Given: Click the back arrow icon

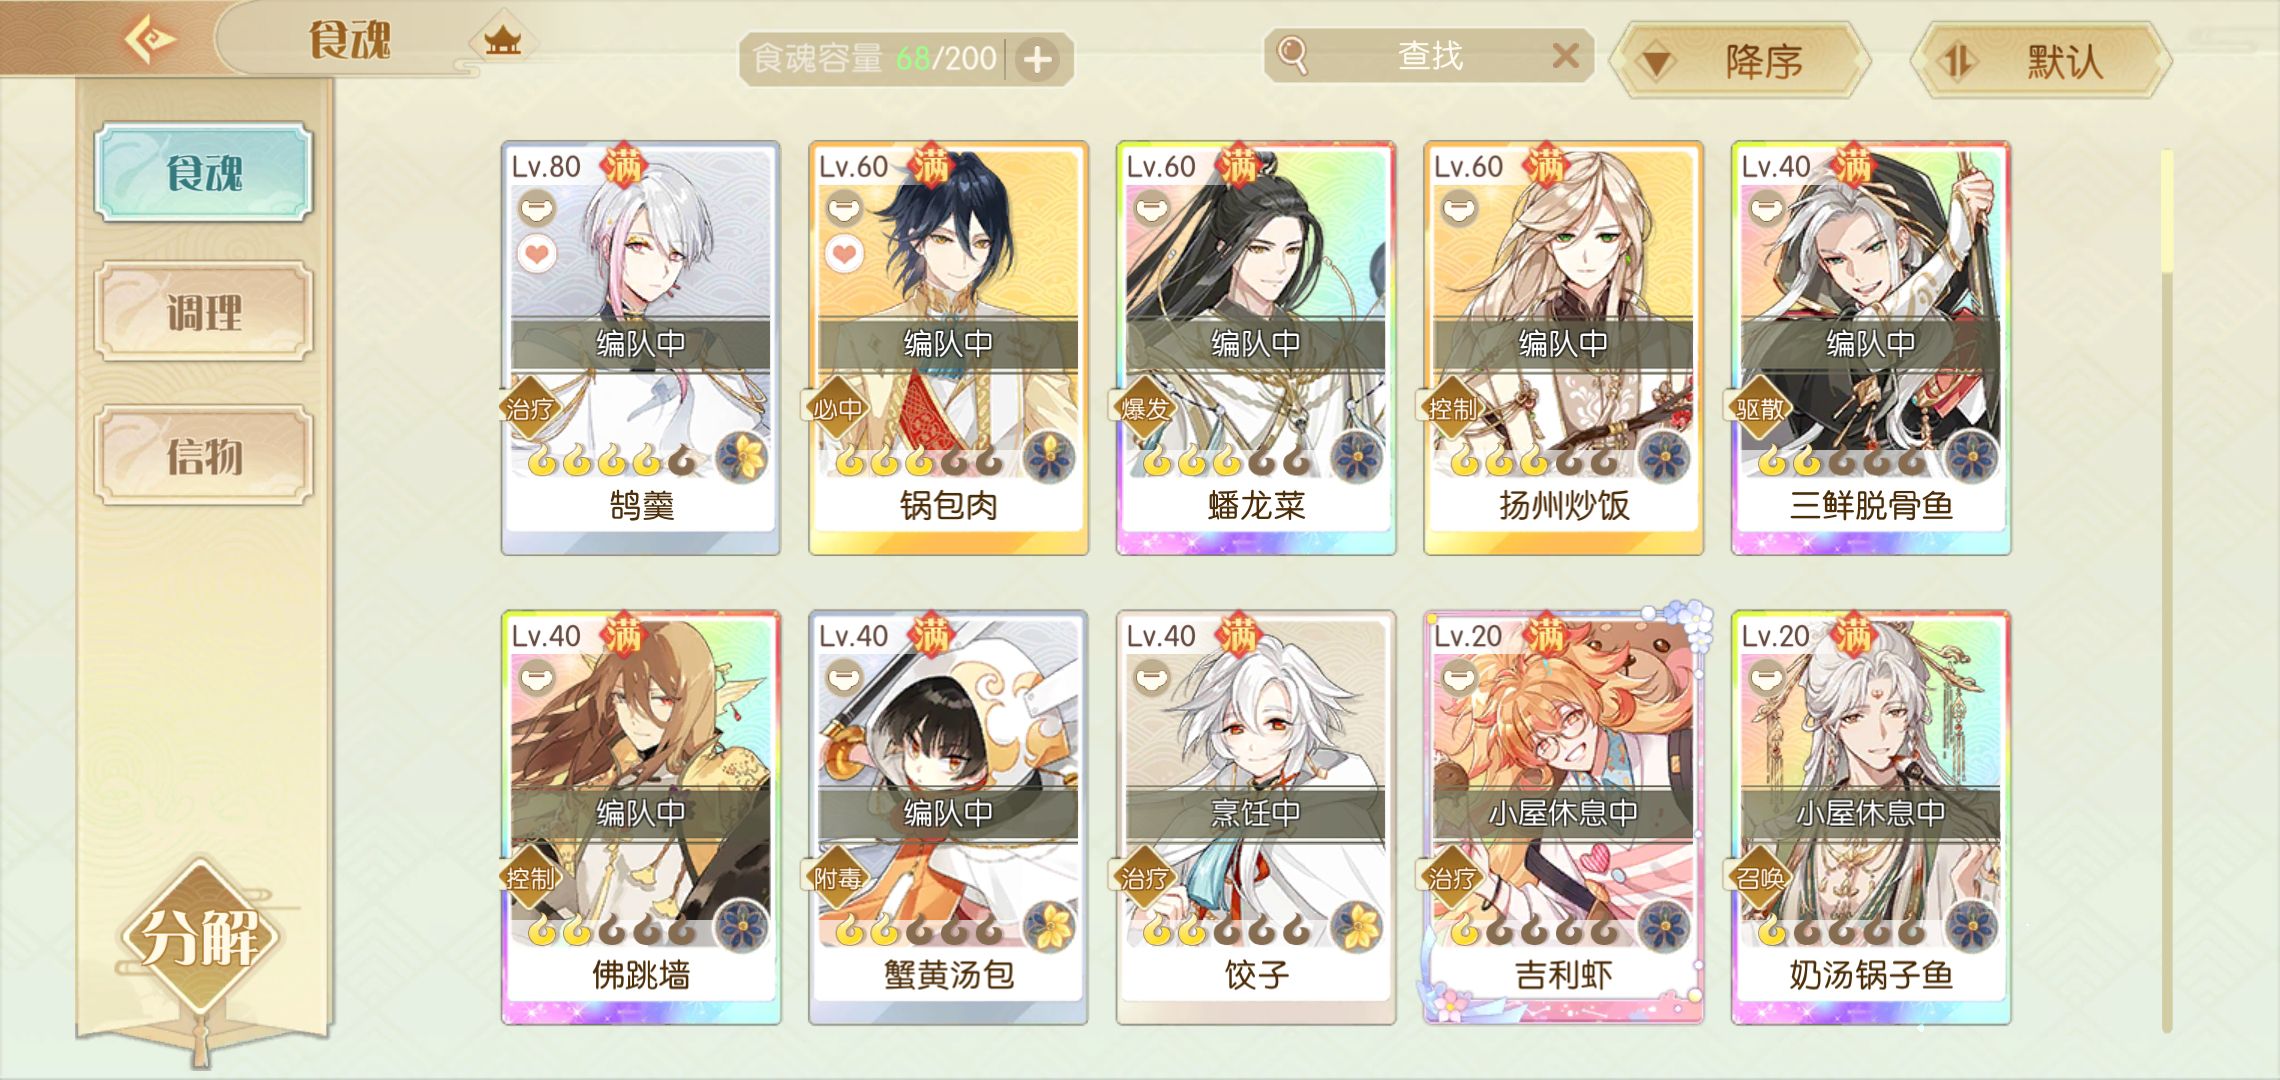Looking at the screenshot, I should click(x=150, y=39).
